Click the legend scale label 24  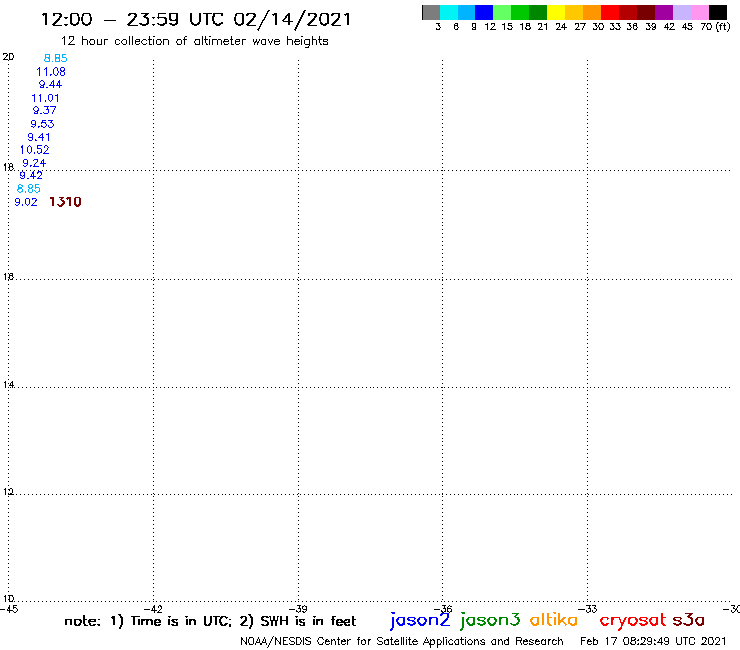561,27
